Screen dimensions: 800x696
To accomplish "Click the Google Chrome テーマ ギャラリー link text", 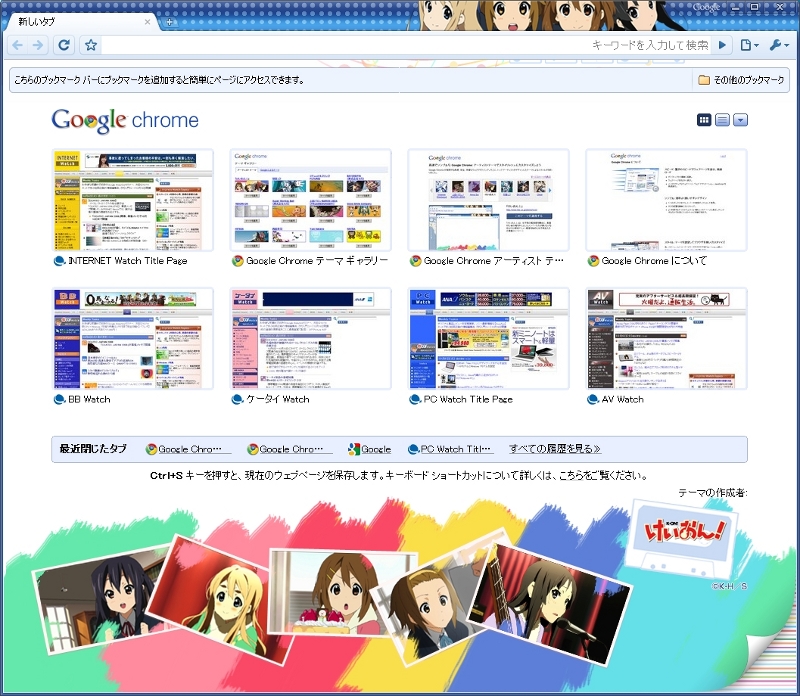I will pos(317,261).
